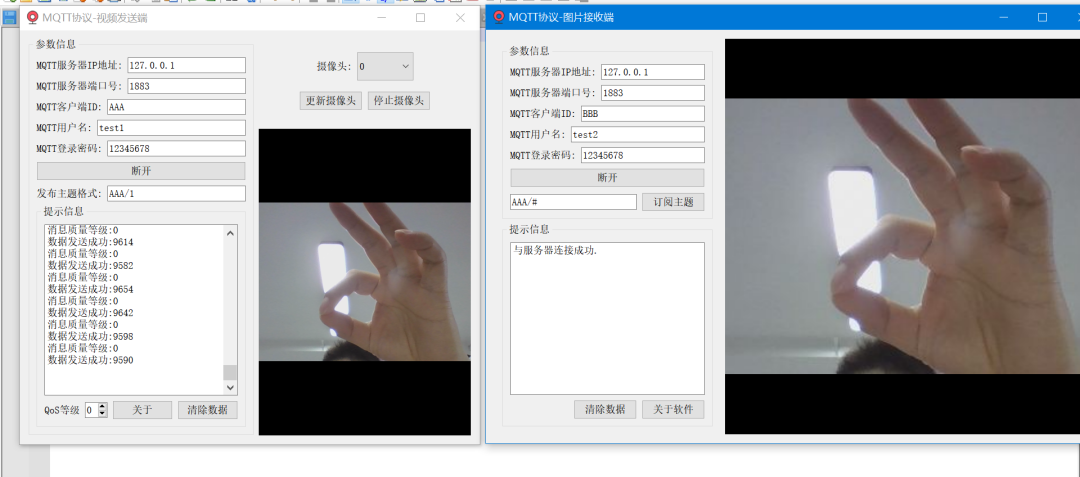Click the 关于 button in sender window
Screen dimensions: 1080x477
pos(142,410)
